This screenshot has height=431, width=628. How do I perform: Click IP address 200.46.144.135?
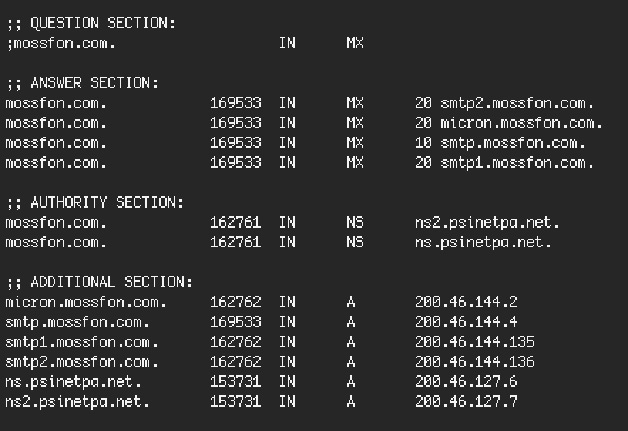pos(475,342)
